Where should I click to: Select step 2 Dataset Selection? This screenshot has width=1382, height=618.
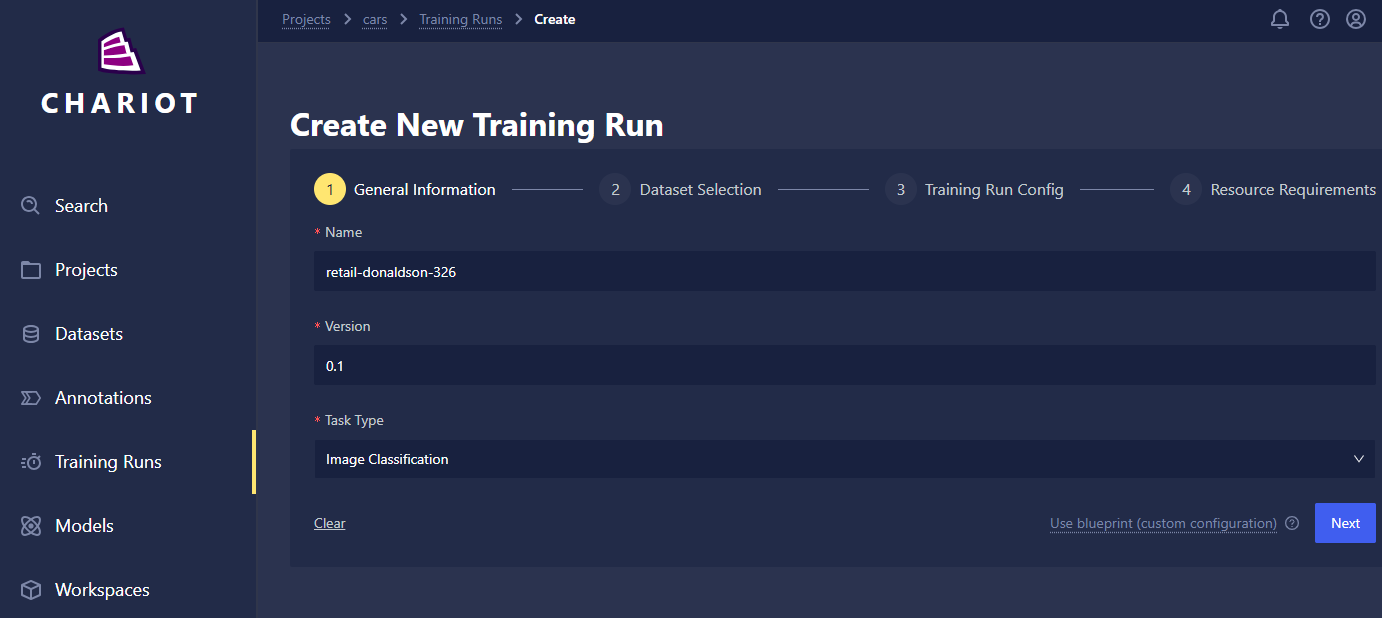click(681, 189)
